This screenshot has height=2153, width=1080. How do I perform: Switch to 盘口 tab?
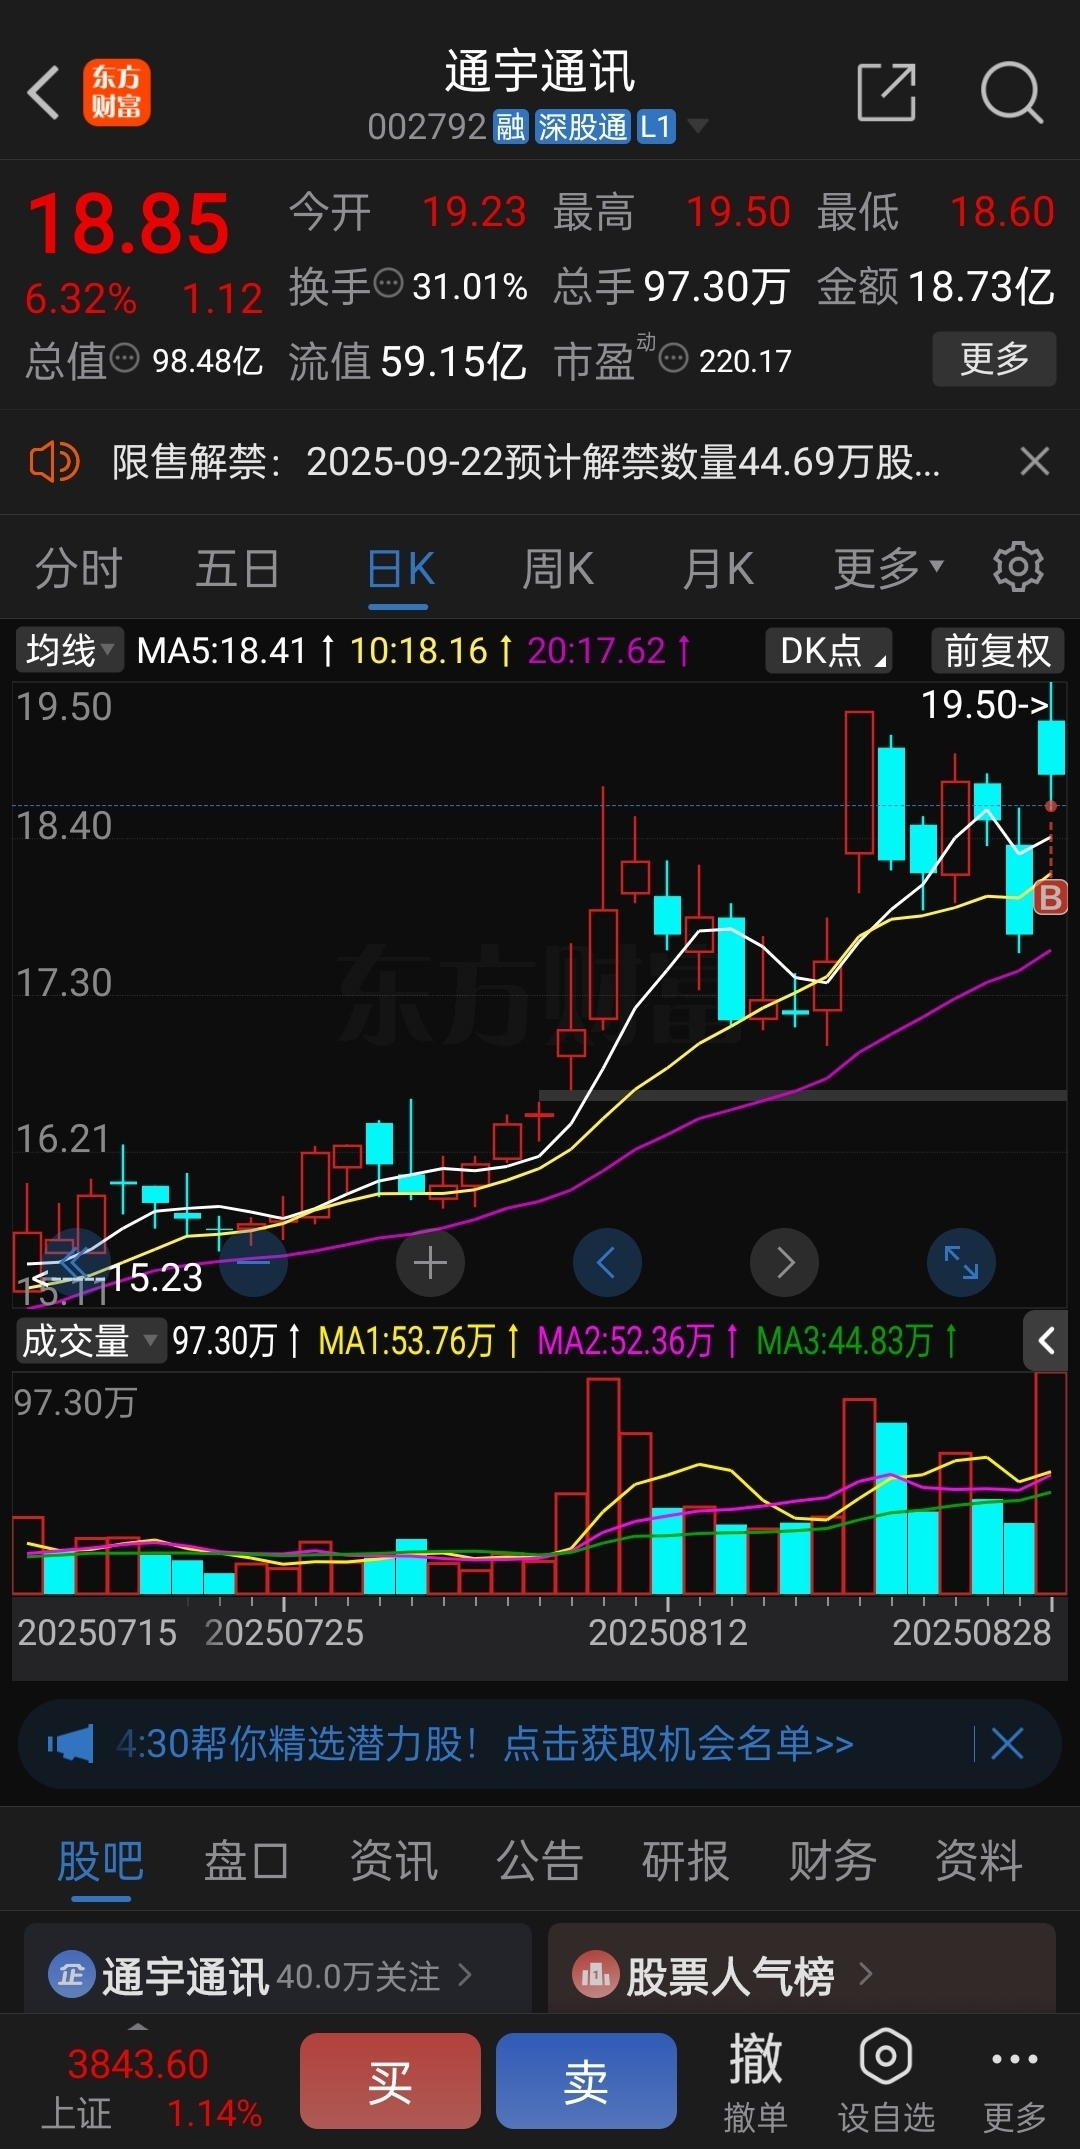(x=246, y=1862)
